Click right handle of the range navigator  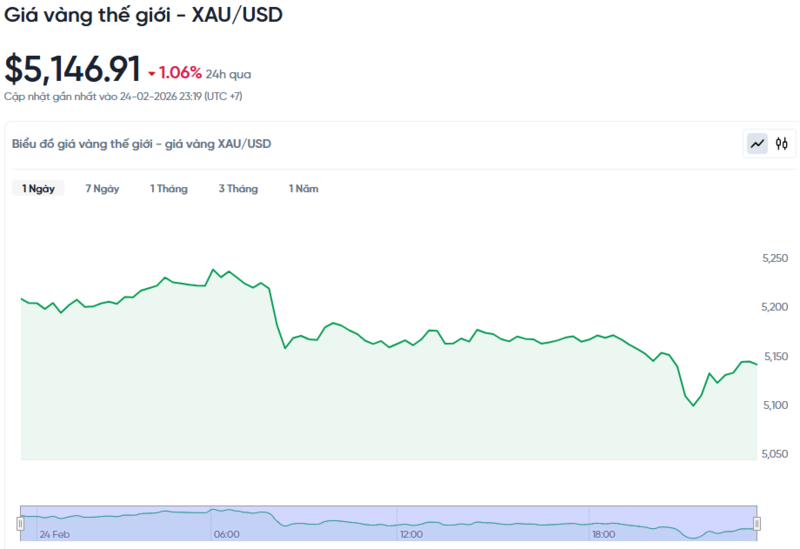757,523
